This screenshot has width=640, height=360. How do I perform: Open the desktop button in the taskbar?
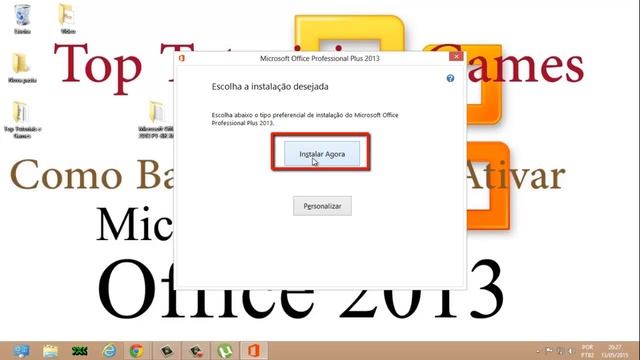point(20,351)
